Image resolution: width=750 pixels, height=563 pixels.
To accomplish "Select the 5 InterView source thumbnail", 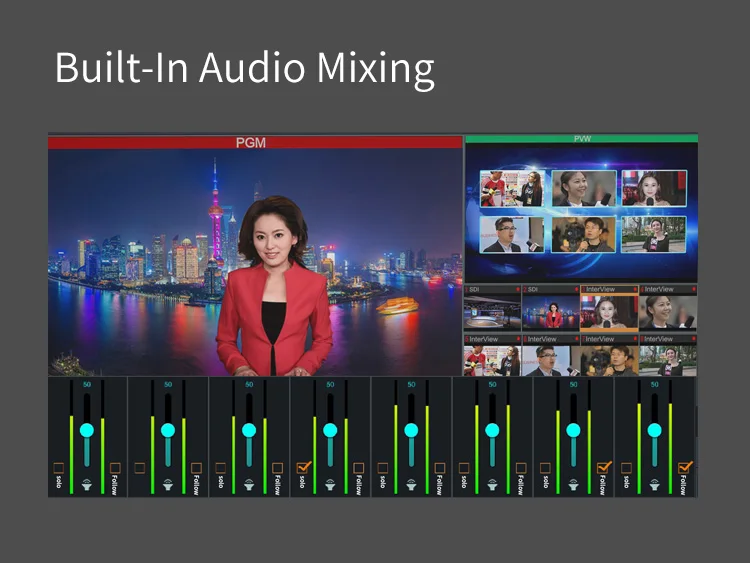I will coord(492,360).
